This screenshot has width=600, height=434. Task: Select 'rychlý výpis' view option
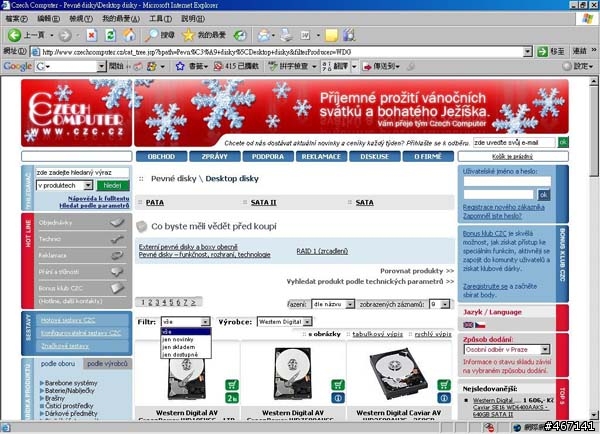[x=433, y=334]
